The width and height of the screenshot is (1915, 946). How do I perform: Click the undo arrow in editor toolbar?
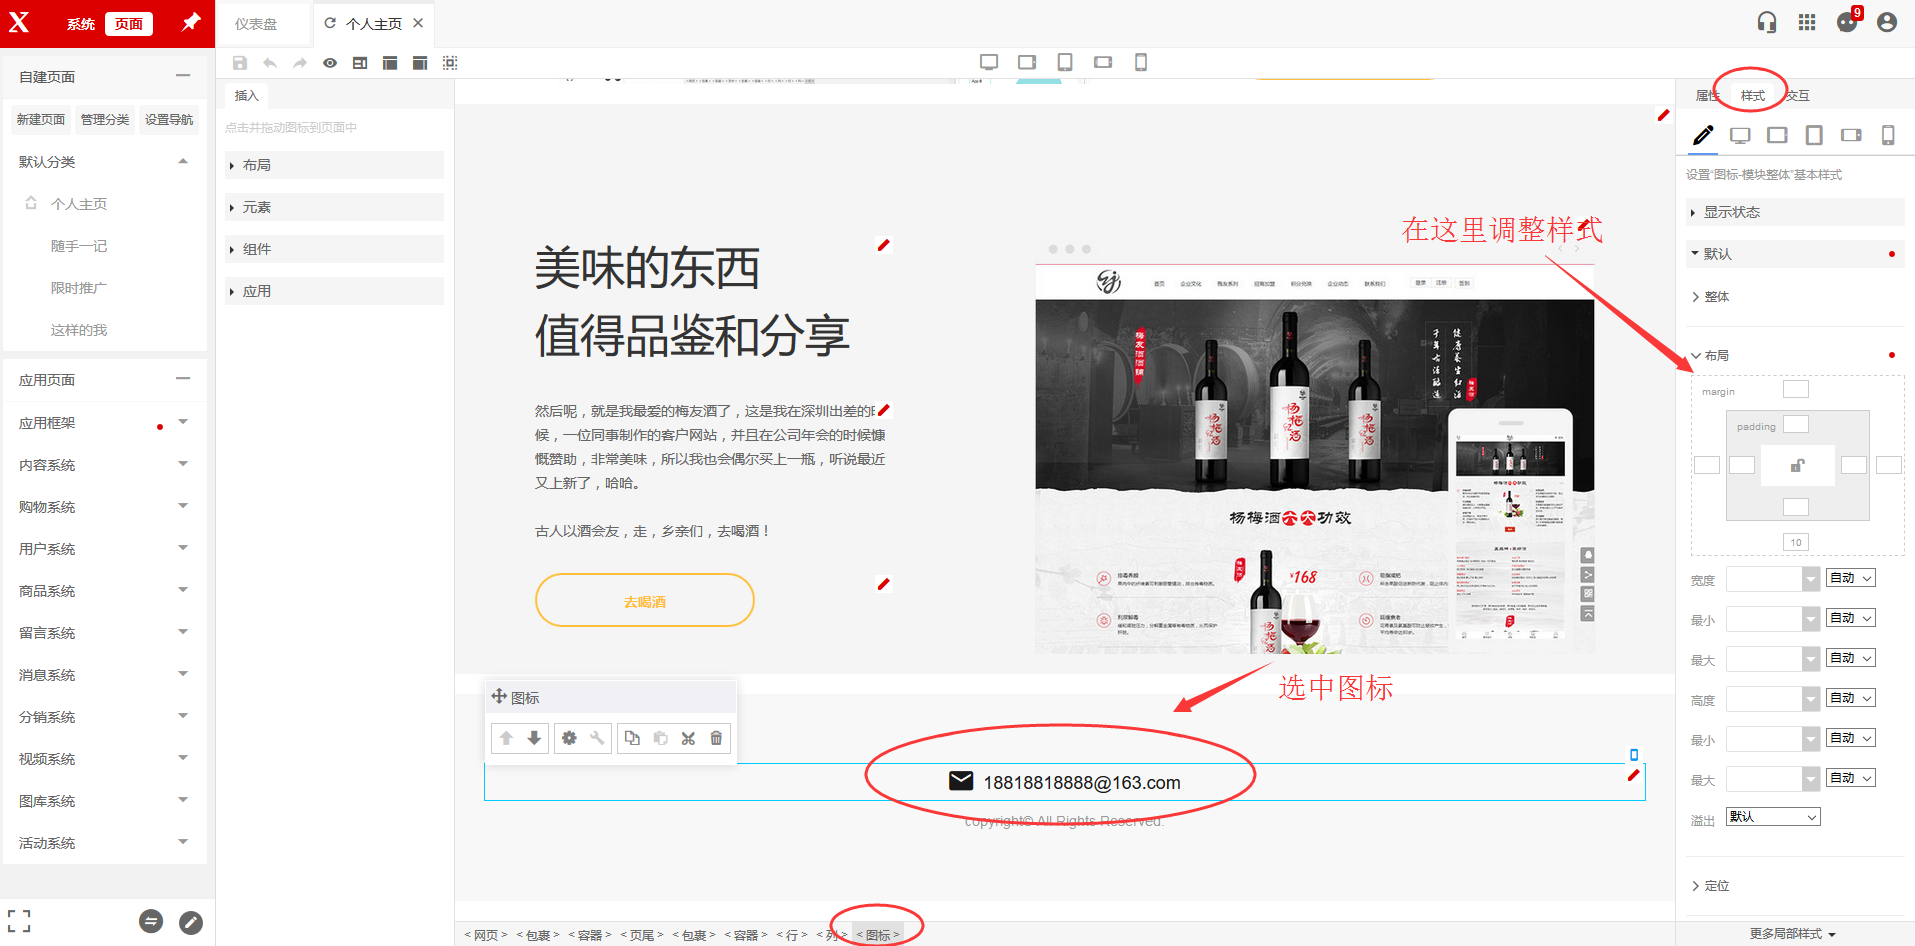270,63
